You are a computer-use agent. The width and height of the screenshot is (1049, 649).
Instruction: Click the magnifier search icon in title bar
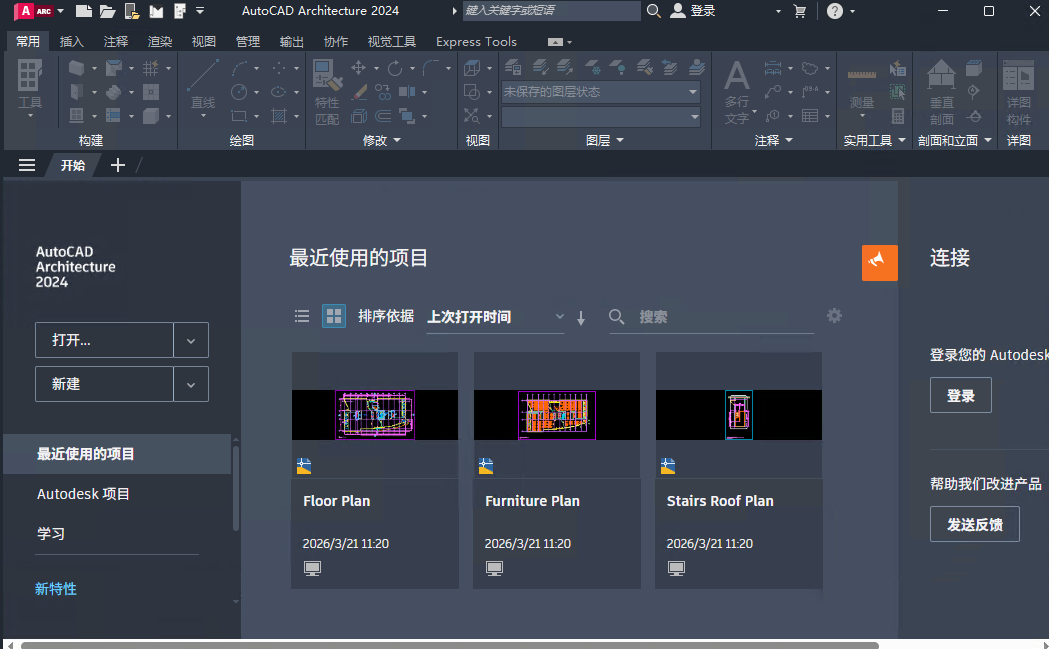pyautogui.click(x=654, y=11)
